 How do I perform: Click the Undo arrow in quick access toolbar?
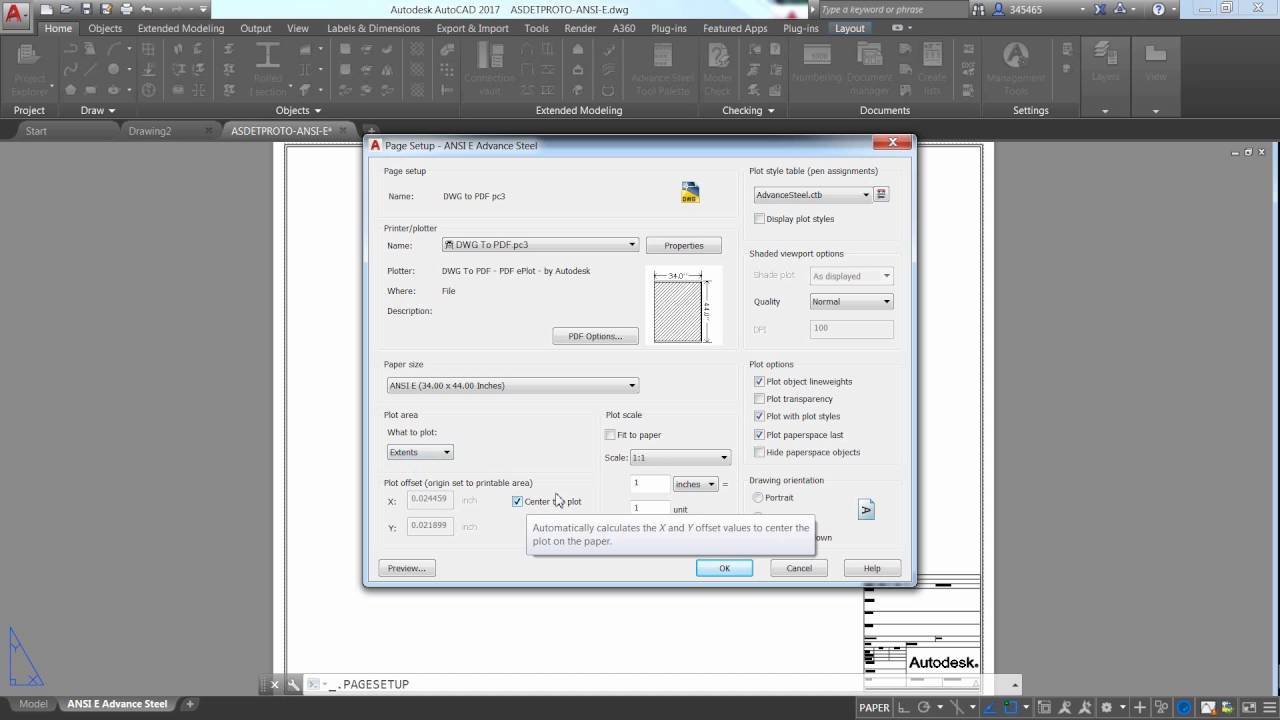pos(146,9)
